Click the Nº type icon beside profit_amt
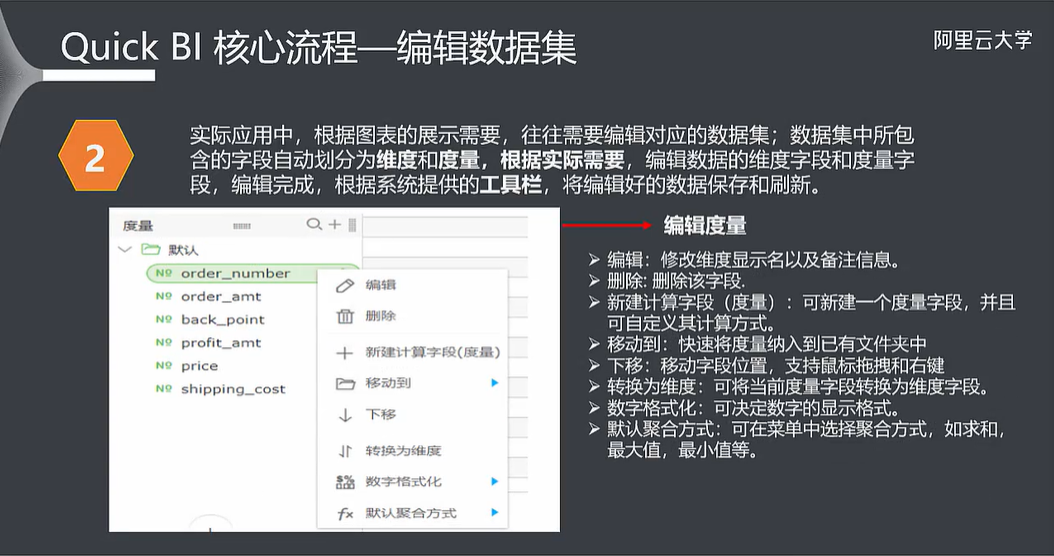Viewport: 1054px width, 556px height. click(x=164, y=342)
